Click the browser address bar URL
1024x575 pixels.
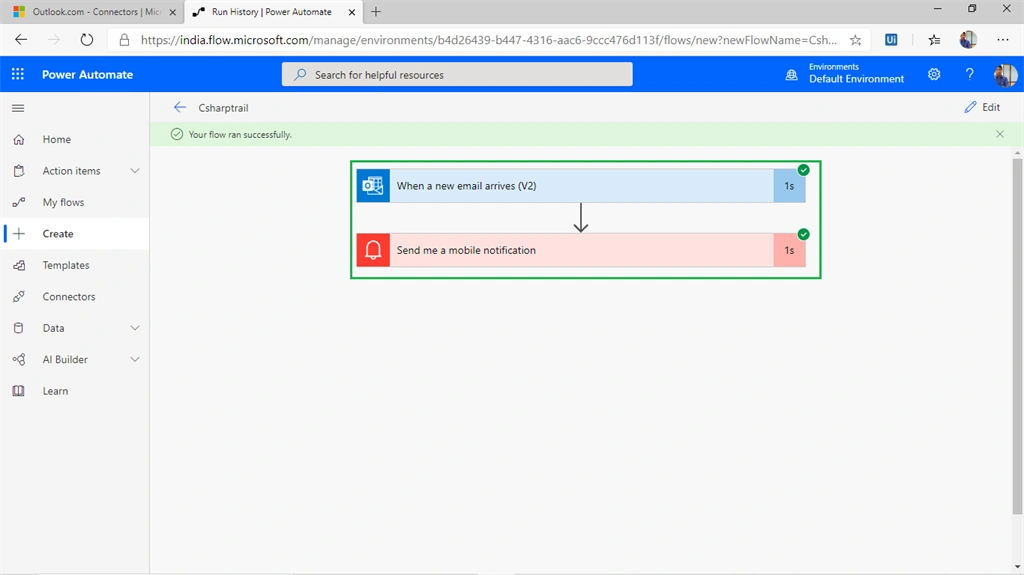point(488,40)
